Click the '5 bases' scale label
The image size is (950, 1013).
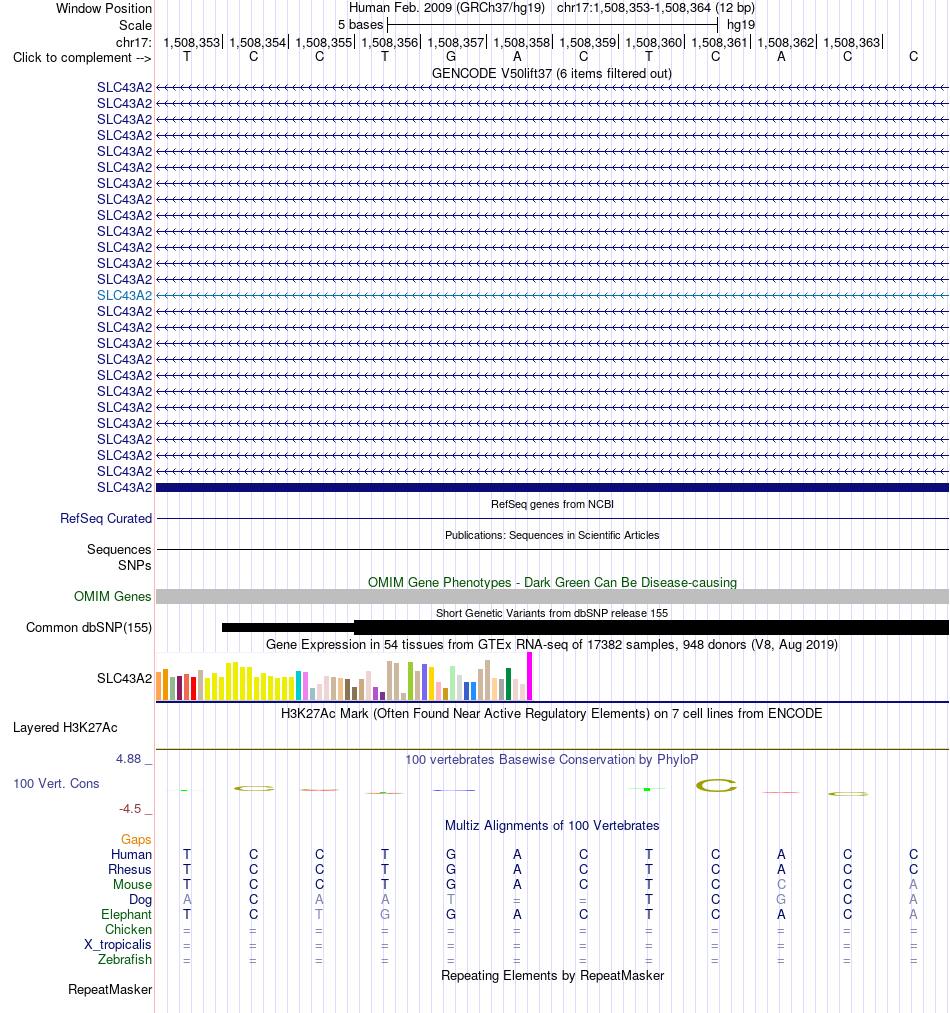[361, 25]
